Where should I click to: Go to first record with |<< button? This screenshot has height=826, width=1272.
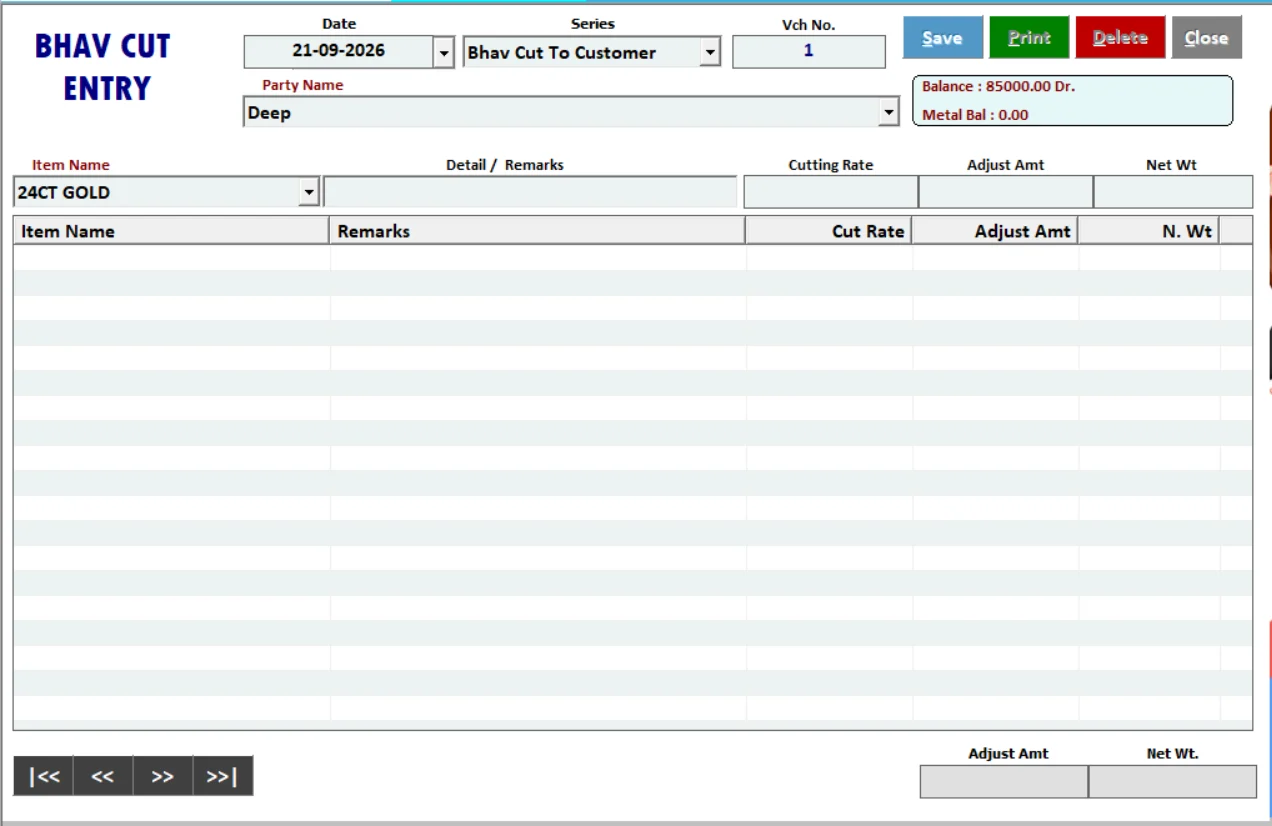click(x=43, y=776)
